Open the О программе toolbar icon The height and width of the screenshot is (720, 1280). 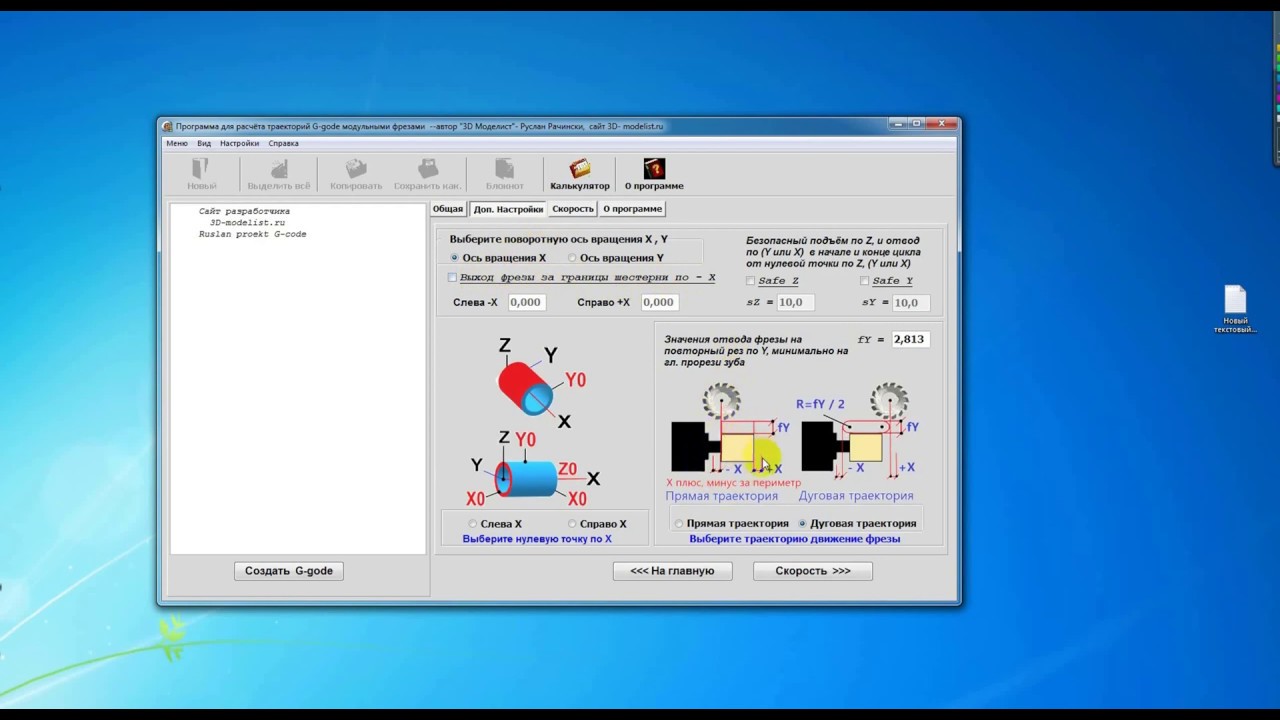pyautogui.click(x=654, y=174)
